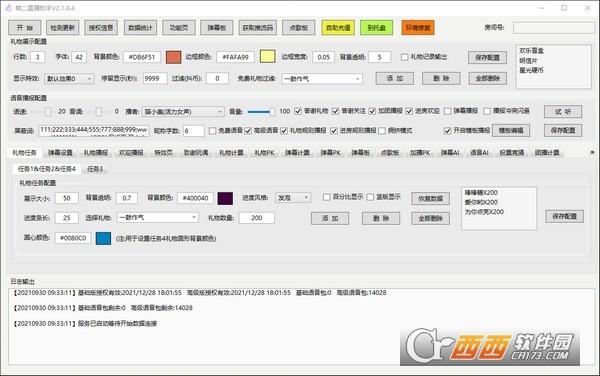Open the 进度风格 发泡 dropdown
600x376 pixels.
tap(293, 198)
